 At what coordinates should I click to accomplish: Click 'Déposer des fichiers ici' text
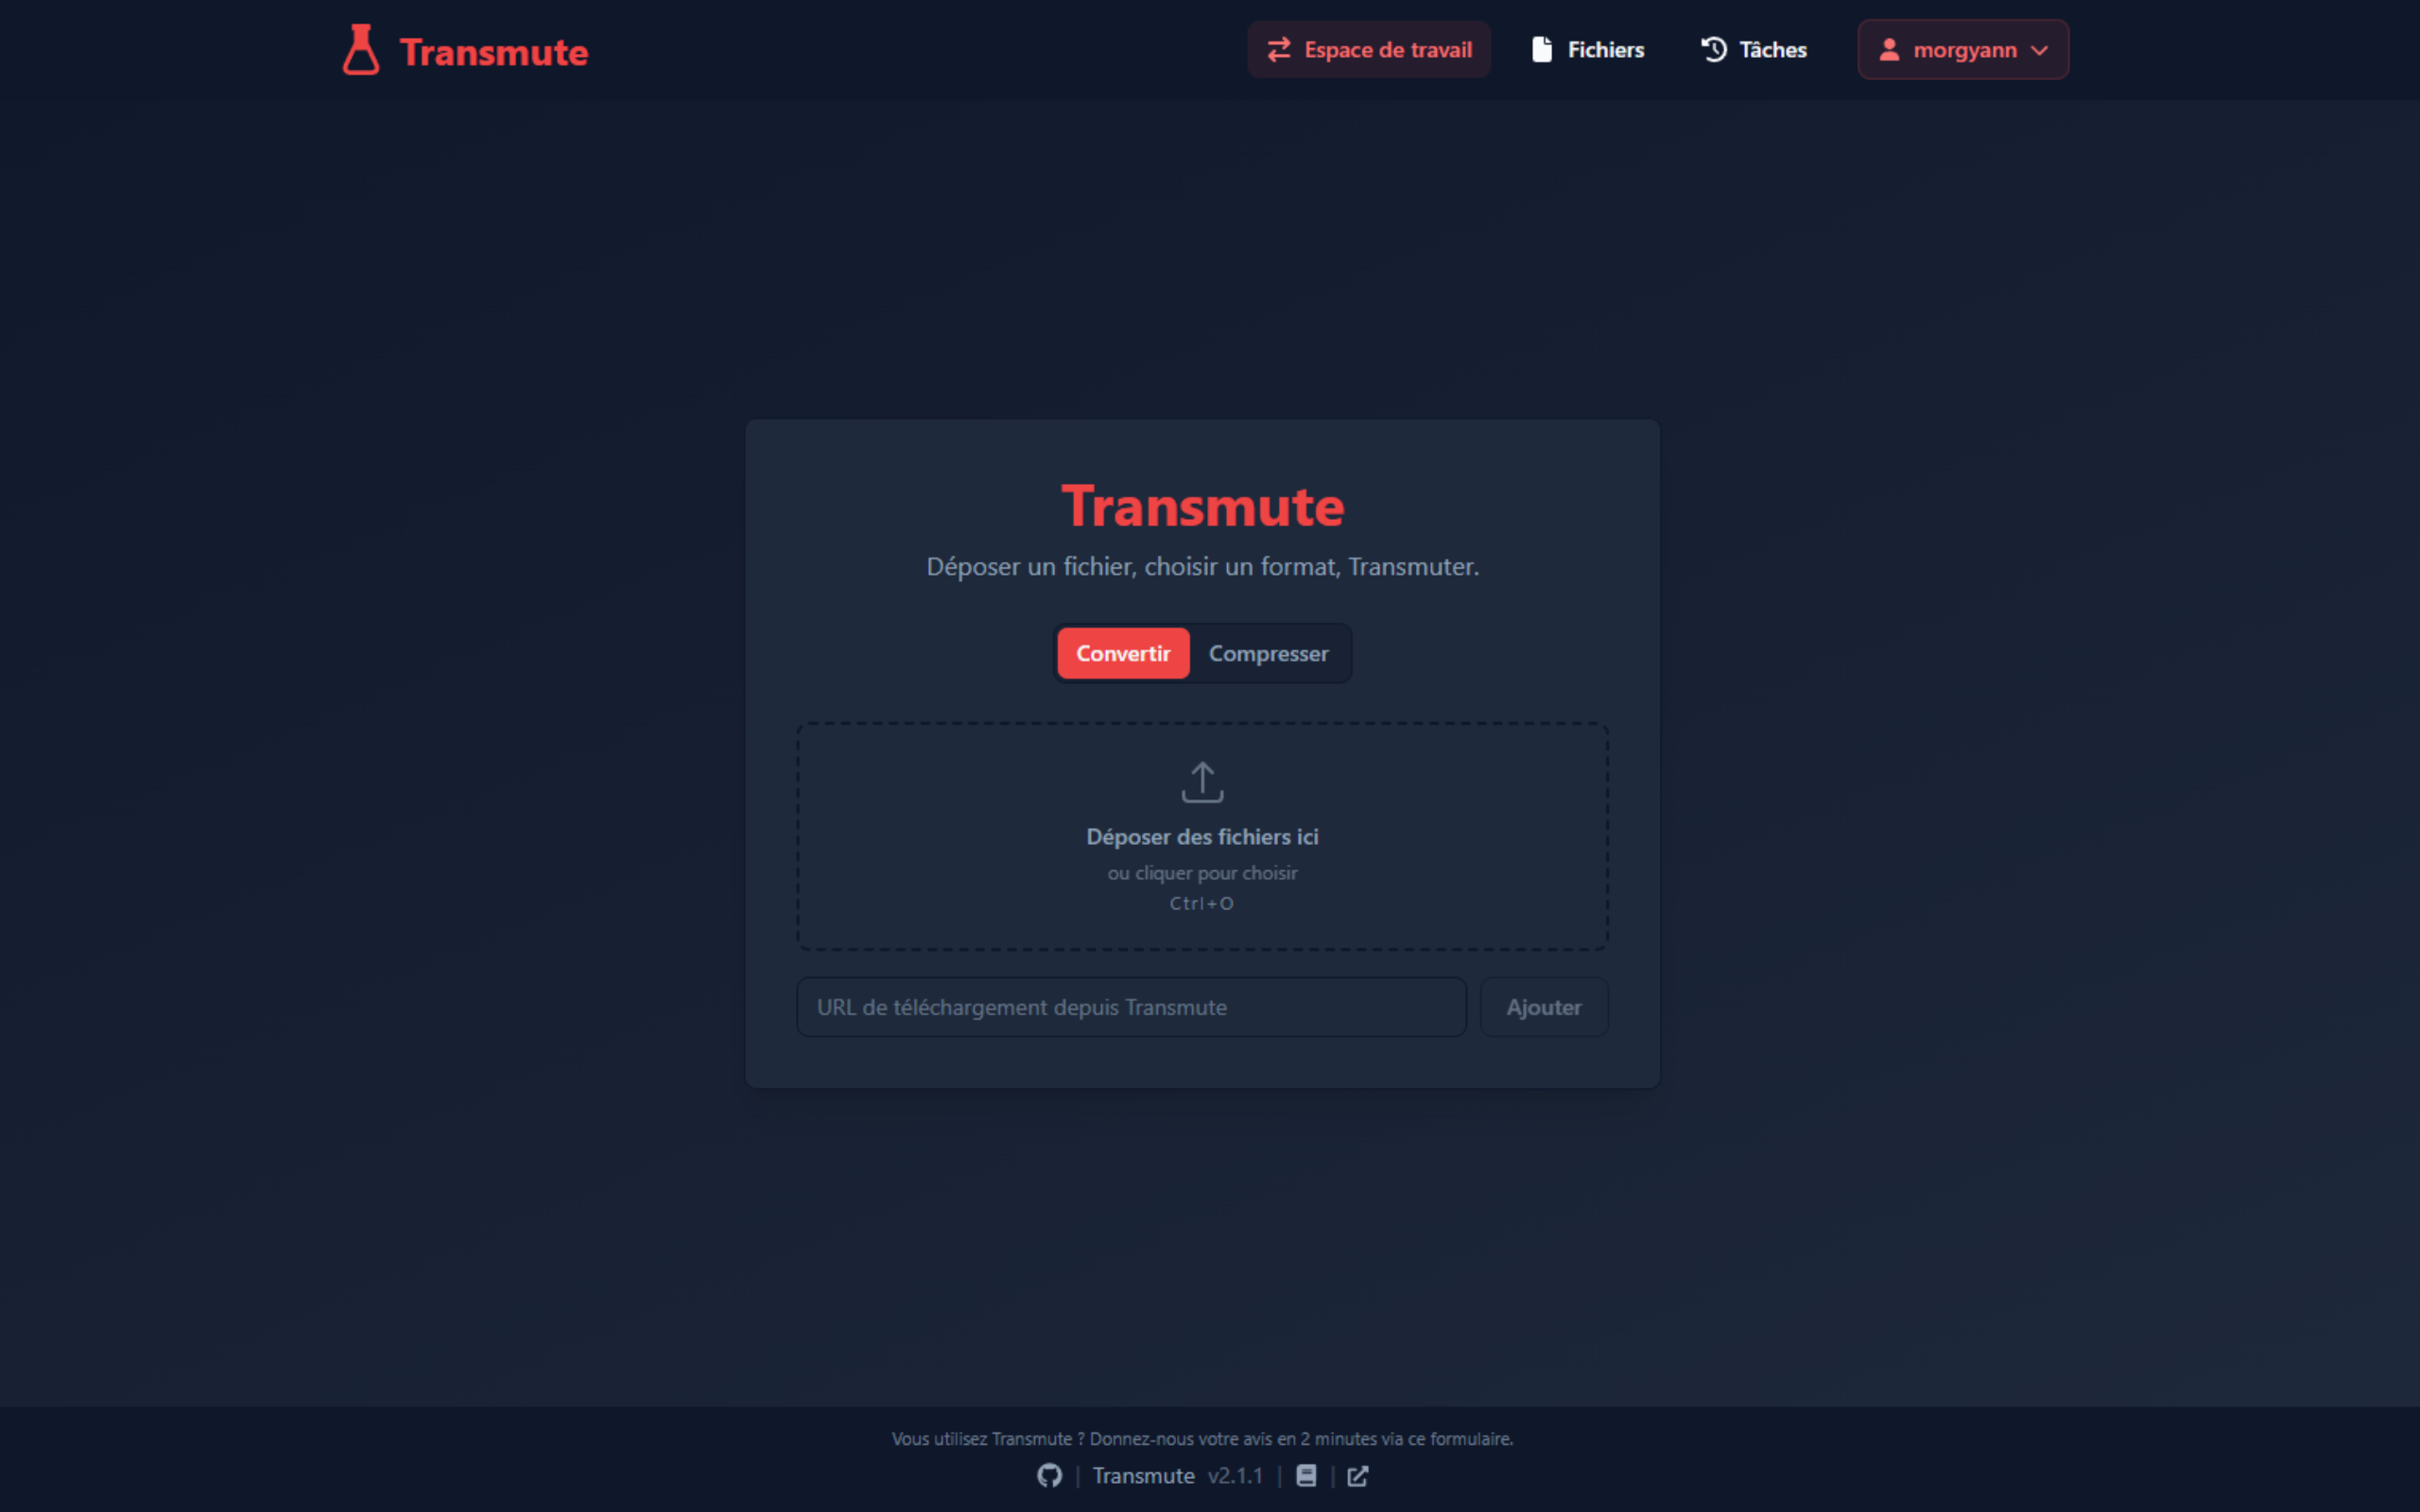pyautogui.click(x=1202, y=837)
